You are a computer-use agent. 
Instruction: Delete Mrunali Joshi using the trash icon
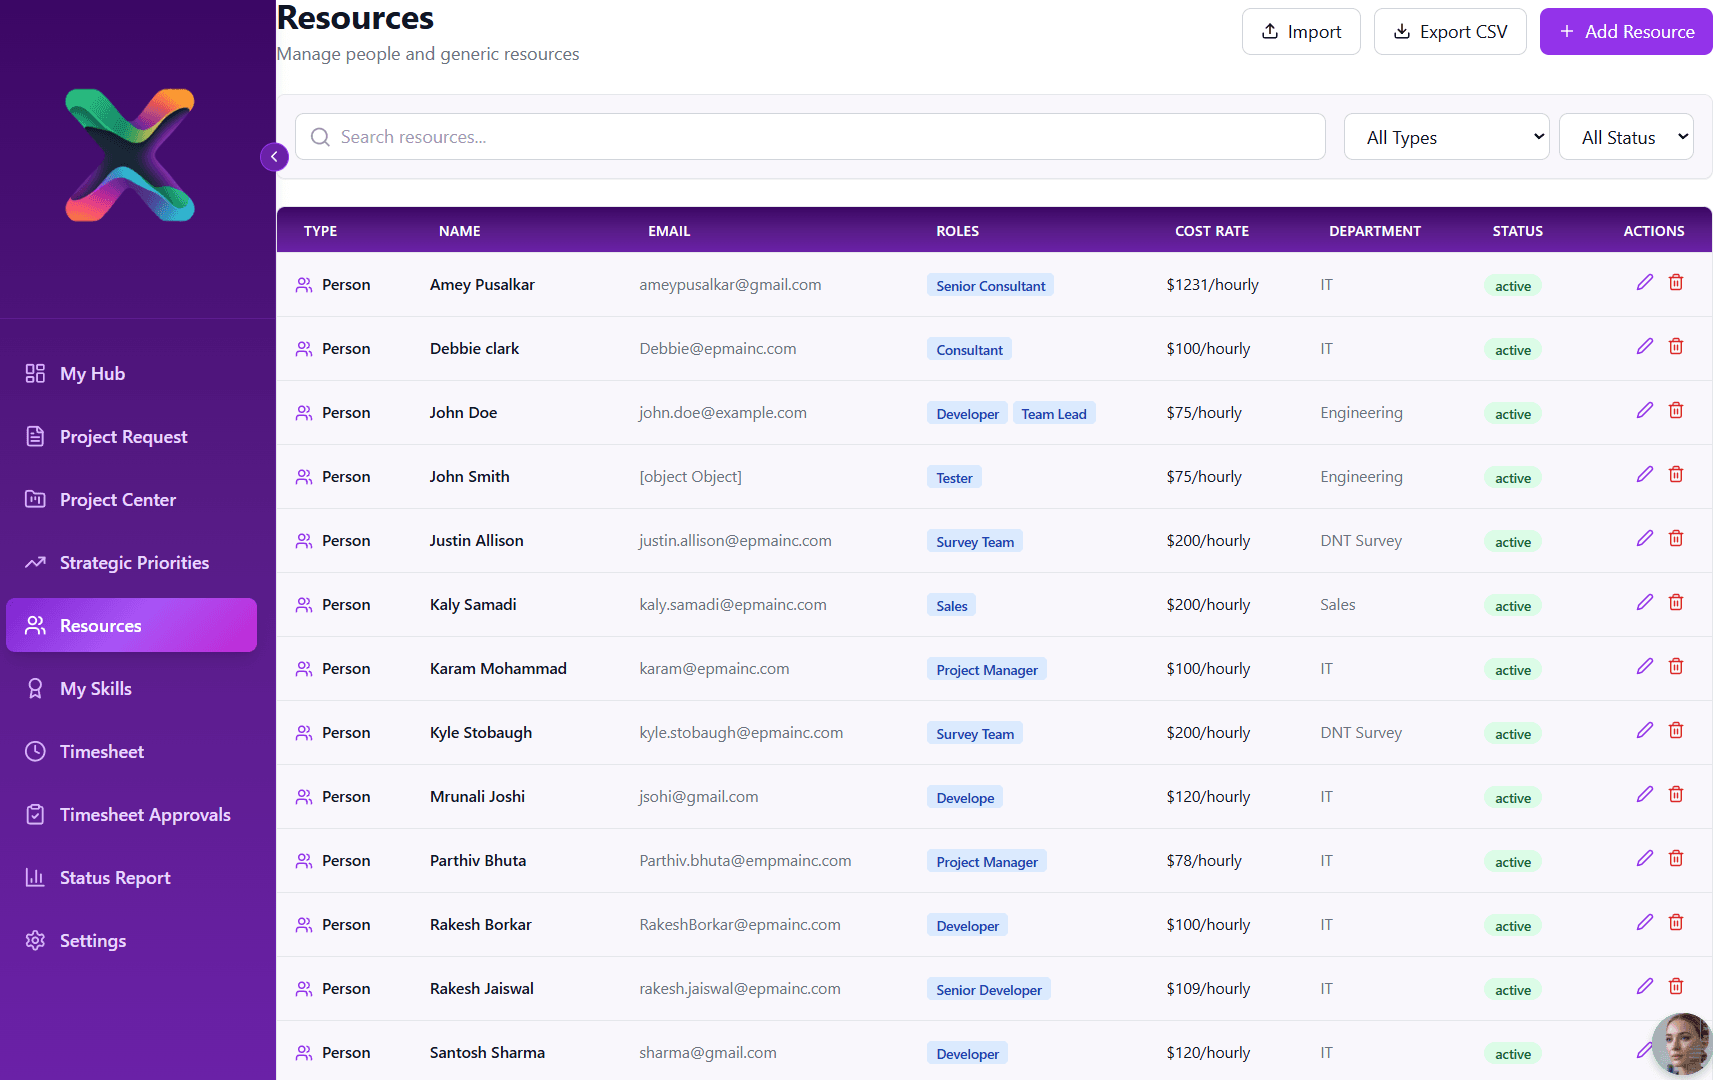coord(1676,795)
